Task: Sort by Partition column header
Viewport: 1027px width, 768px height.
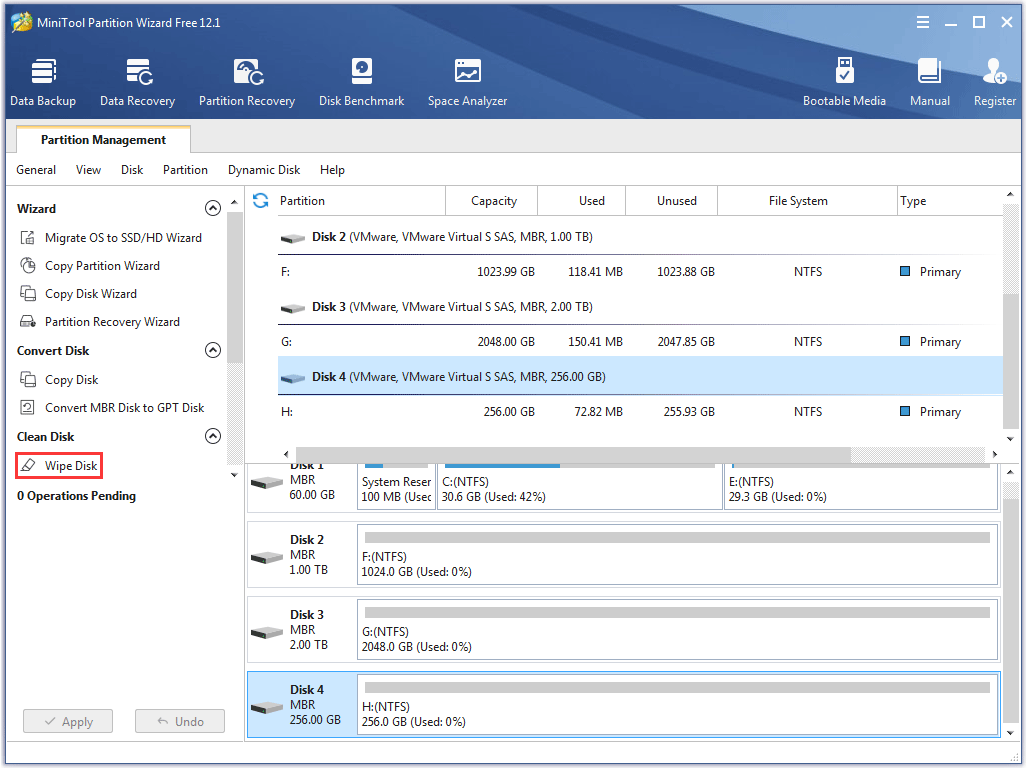Action: click(360, 201)
